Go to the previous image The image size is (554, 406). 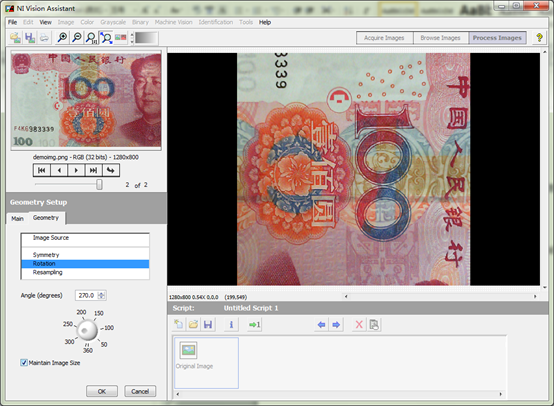point(59,170)
